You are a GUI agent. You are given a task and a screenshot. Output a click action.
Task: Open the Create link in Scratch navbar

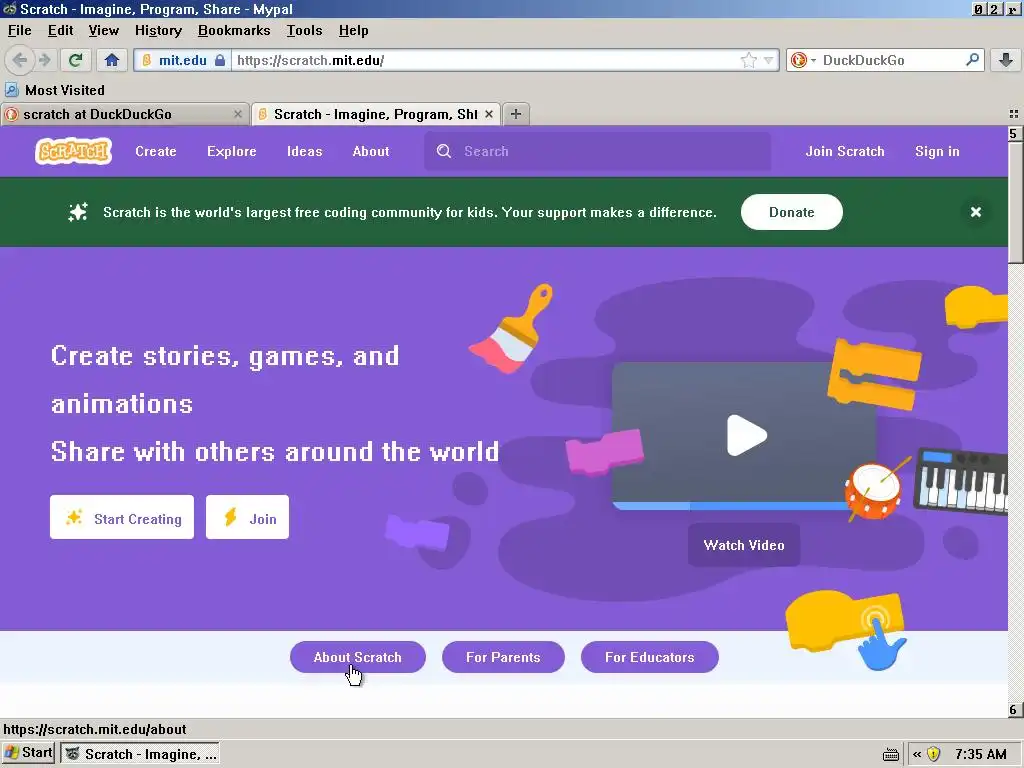coord(155,151)
